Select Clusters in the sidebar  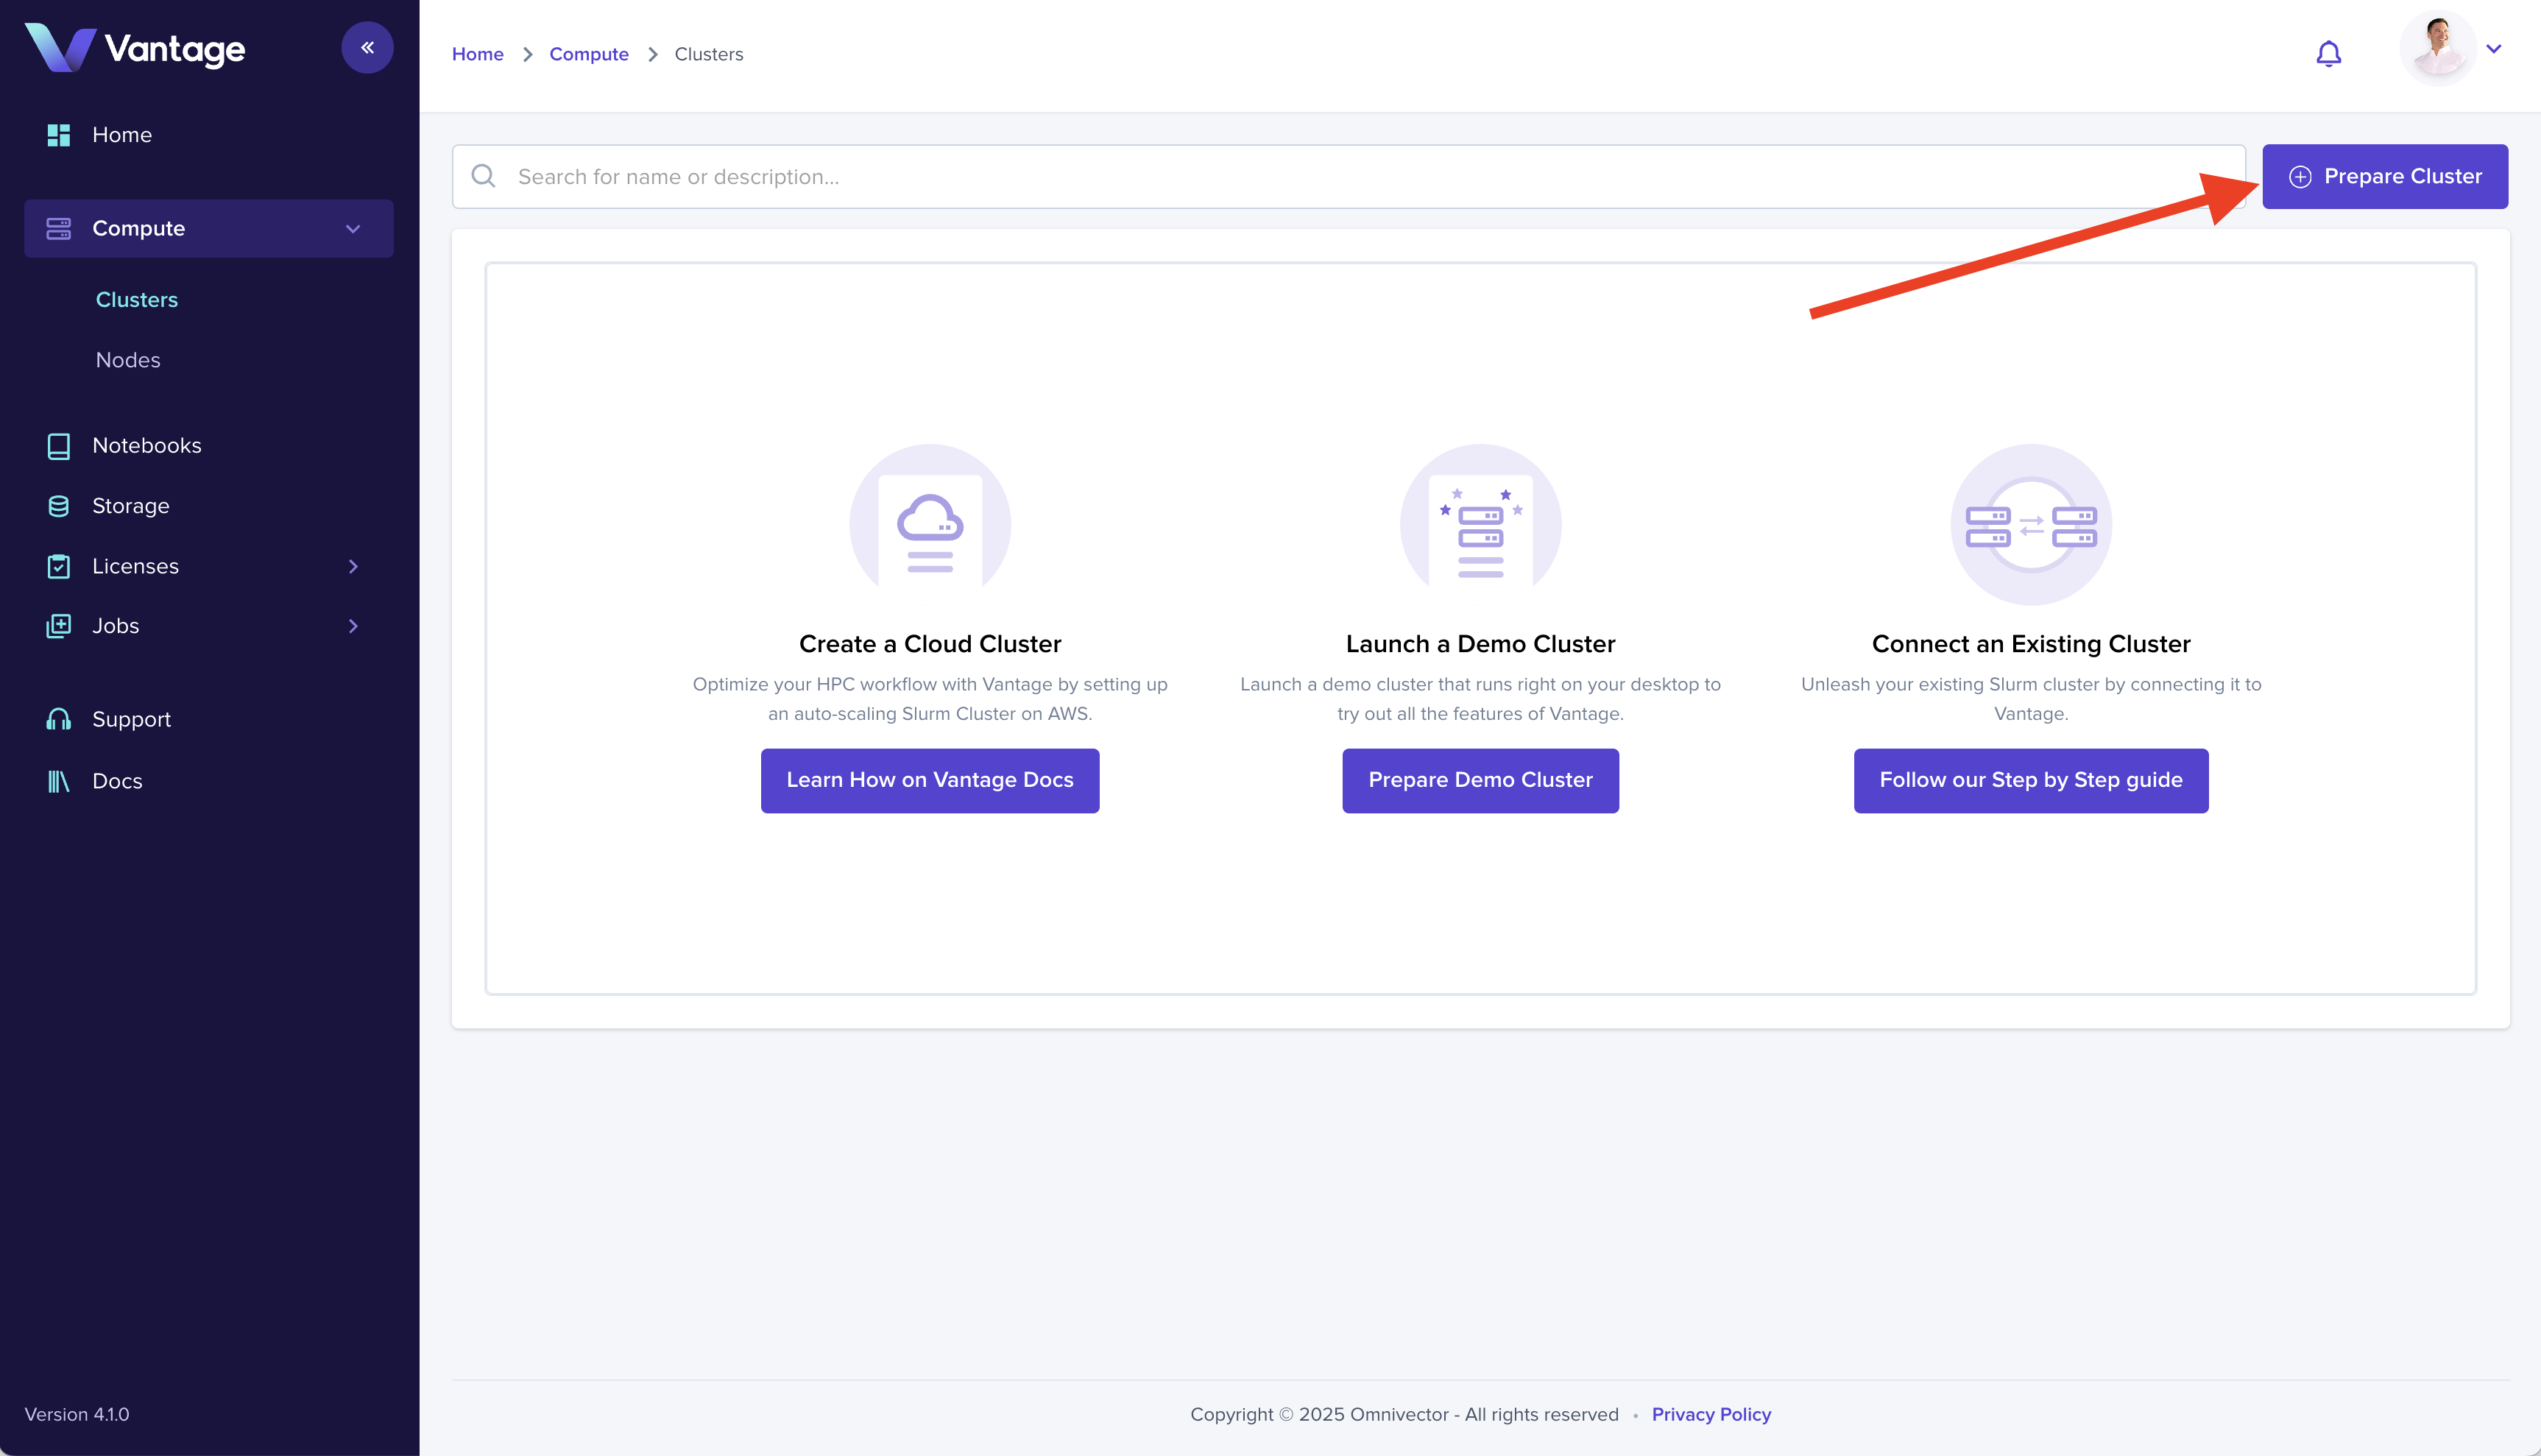point(137,300)
